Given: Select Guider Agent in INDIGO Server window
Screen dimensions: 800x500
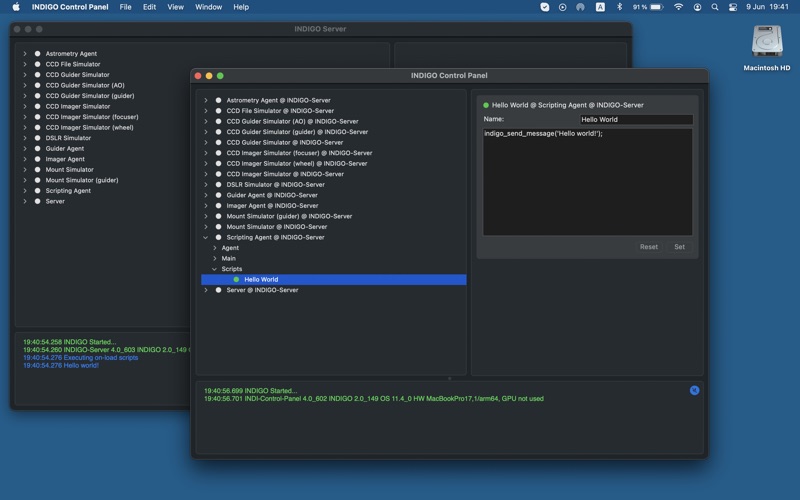Looking at the screenshot, I should tap(65, 148).
